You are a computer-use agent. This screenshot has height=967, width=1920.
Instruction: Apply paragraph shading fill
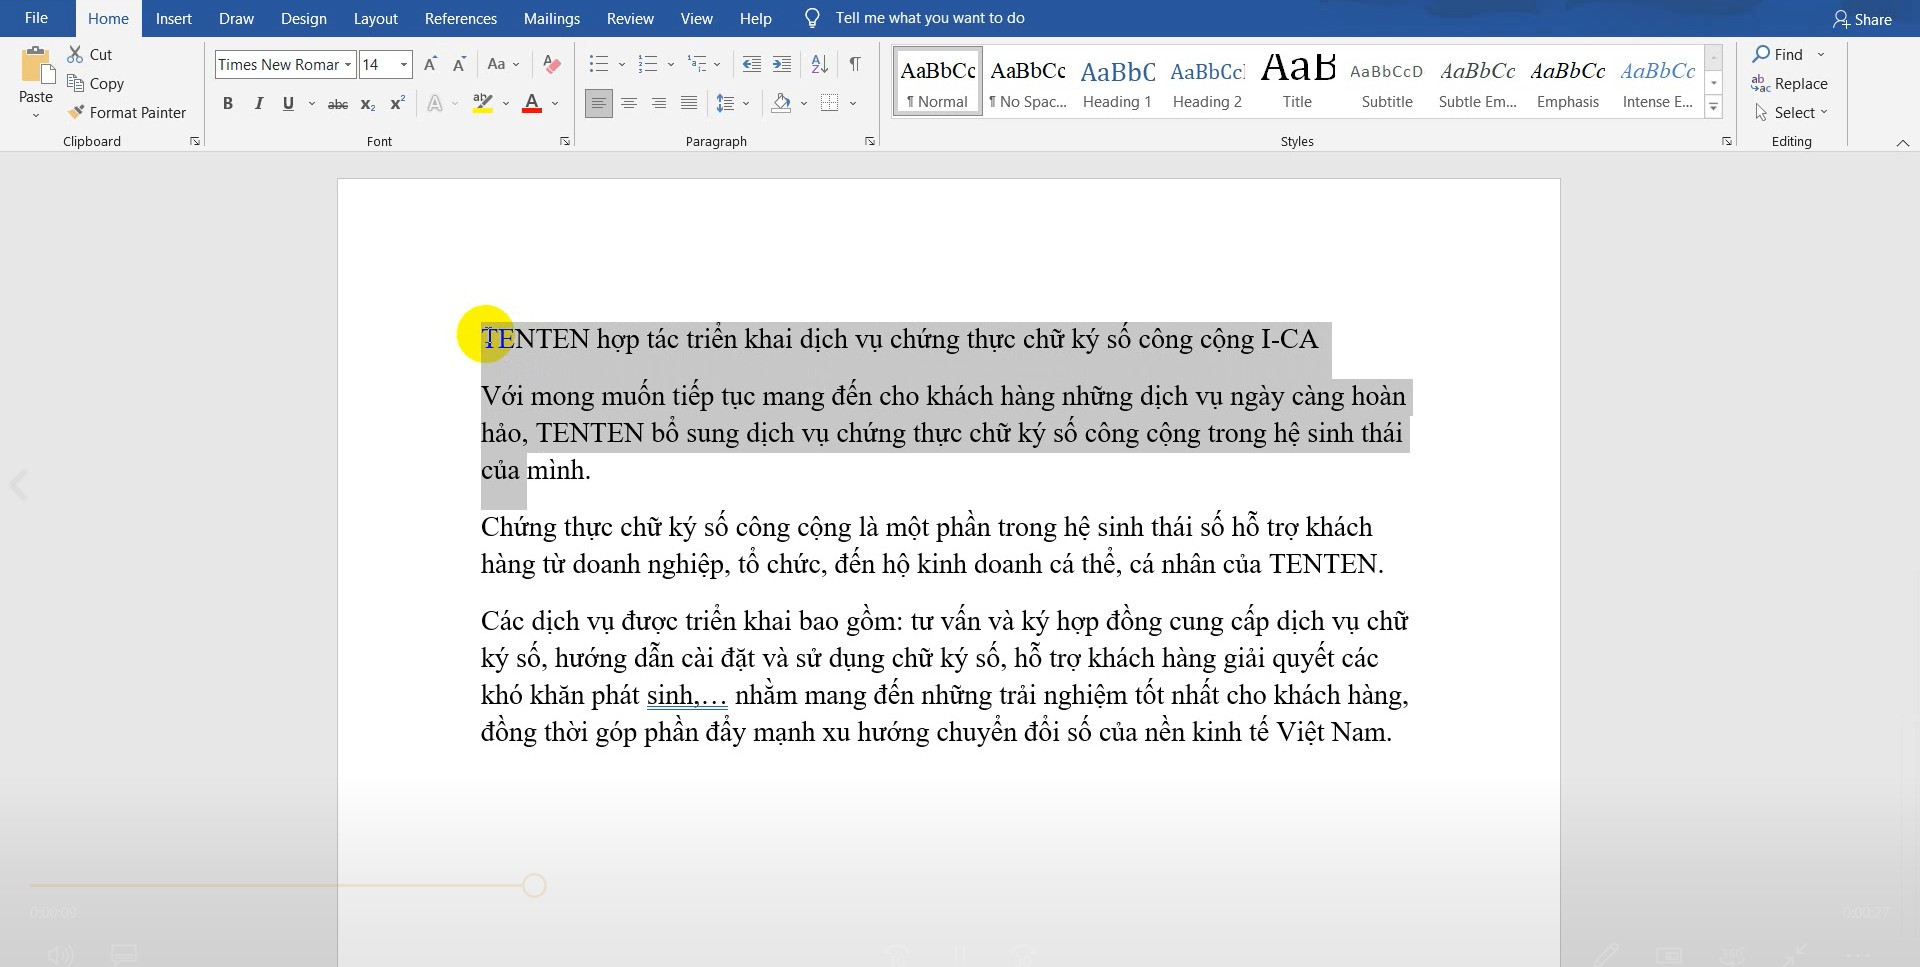(x=782, y=103)
